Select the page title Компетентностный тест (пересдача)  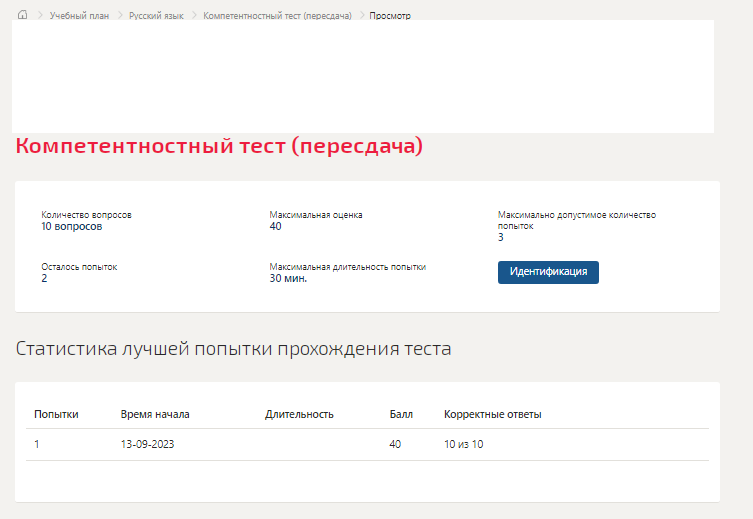219,146
